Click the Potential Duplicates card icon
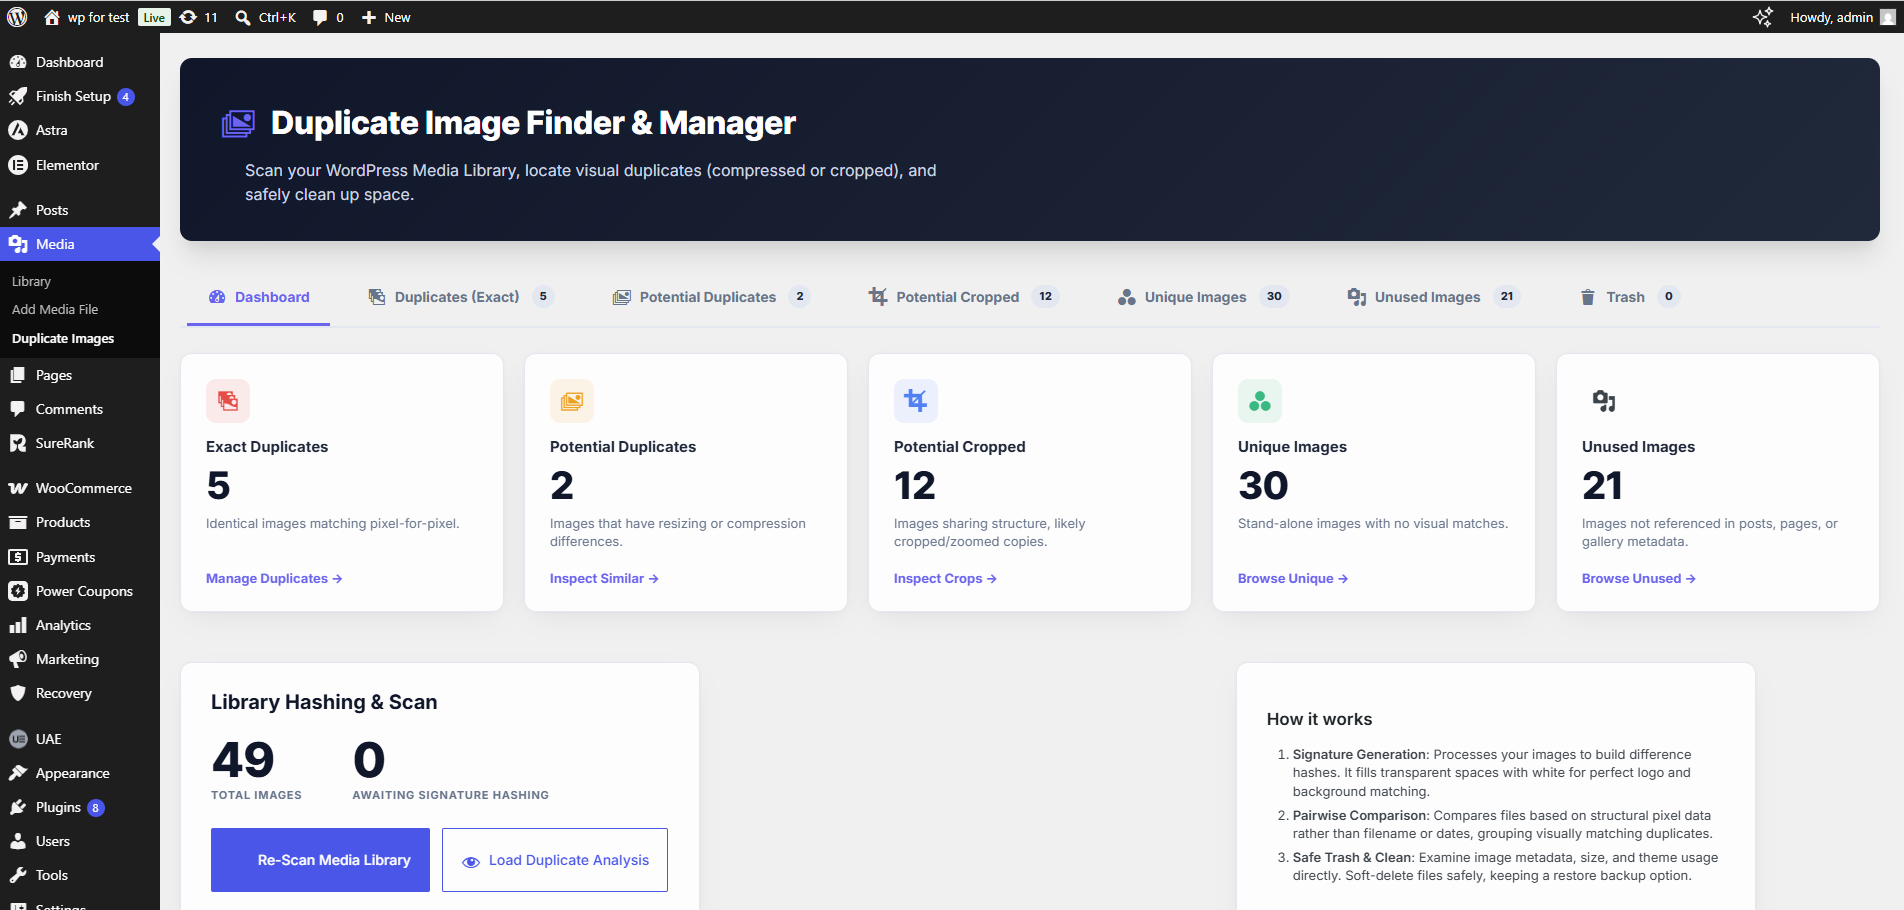Image resolution: width=1904 pixels, height=910 pixels. (572, 401)
